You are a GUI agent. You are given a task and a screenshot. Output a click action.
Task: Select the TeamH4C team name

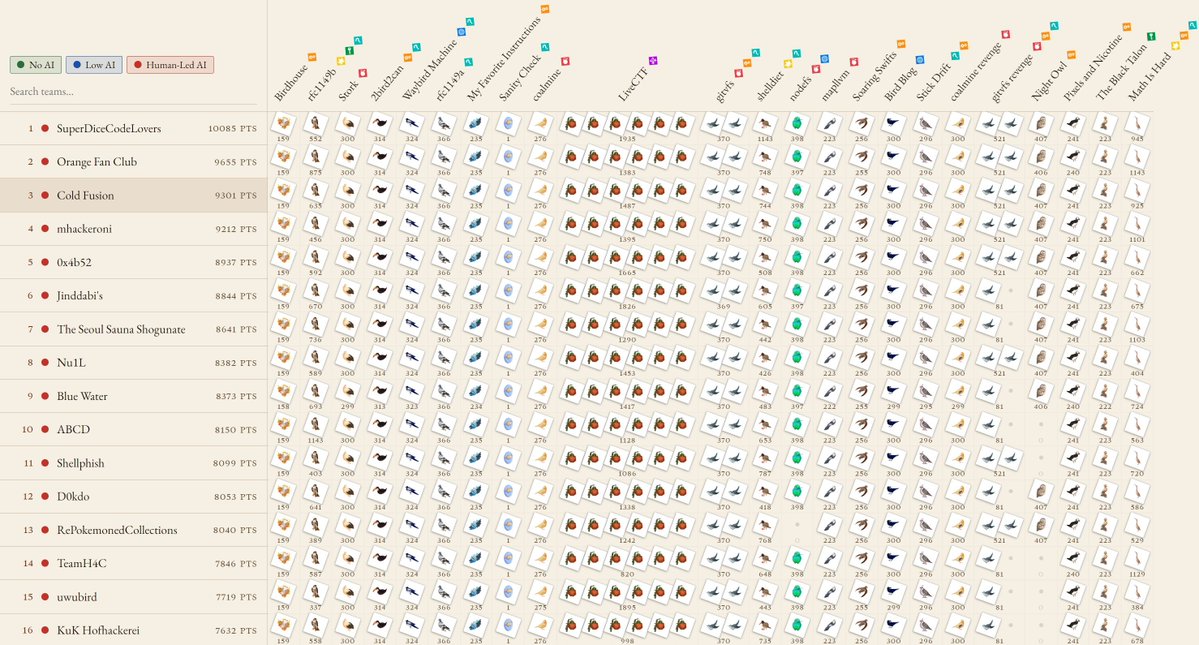point(81,563)
